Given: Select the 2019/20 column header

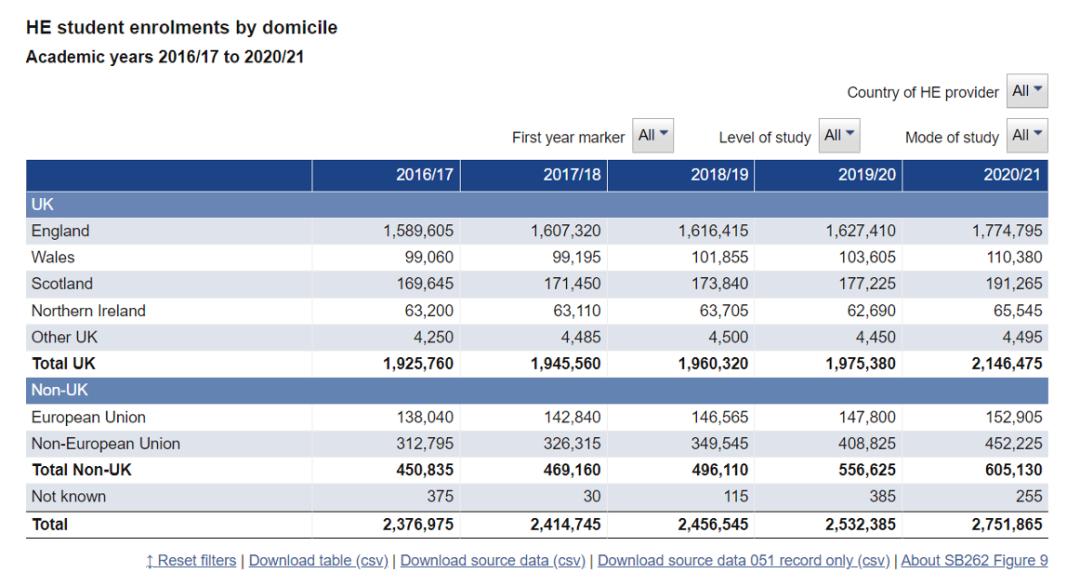Looking at the screenshot, I should click(x=866, y=175).
